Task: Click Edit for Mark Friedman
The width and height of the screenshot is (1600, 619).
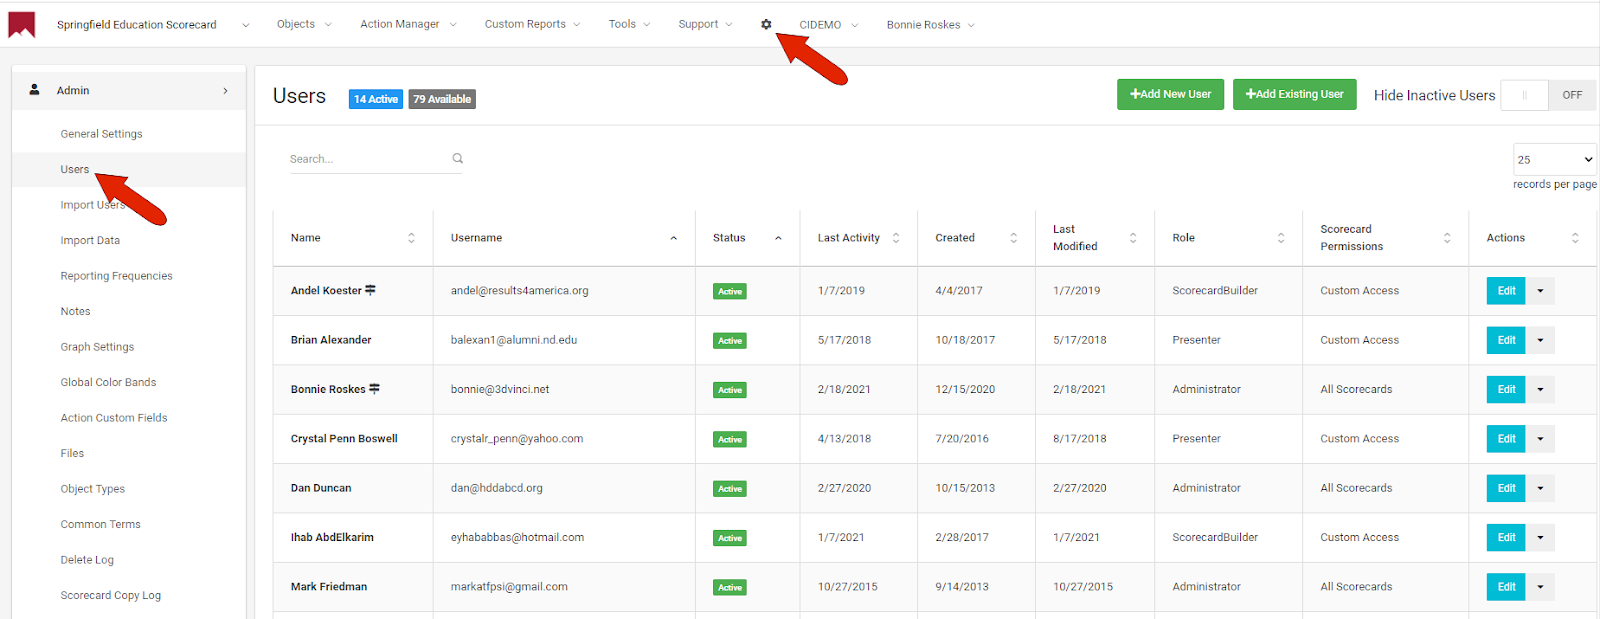Action: [x=1506, y=587]
